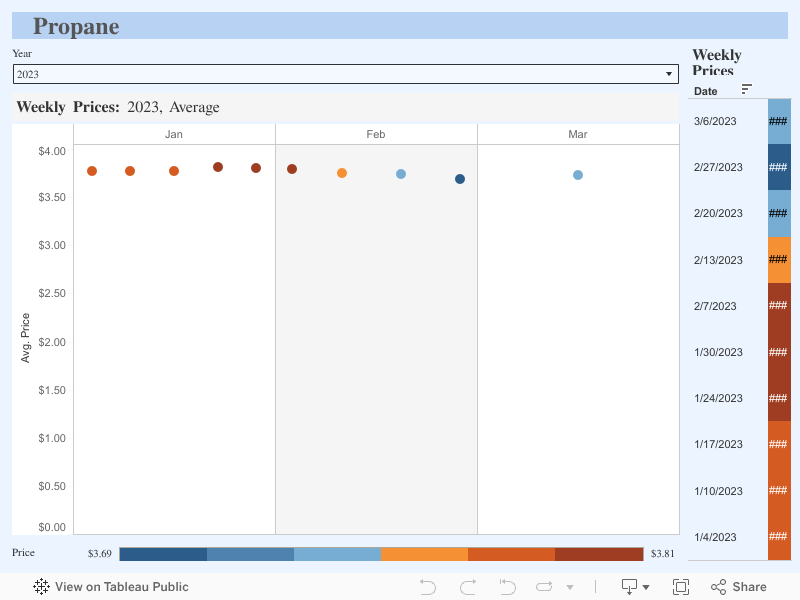Expand the refresh options caret
Image resolution: width=800 pixels, height=600 pixels.
(x=570, y=588)
